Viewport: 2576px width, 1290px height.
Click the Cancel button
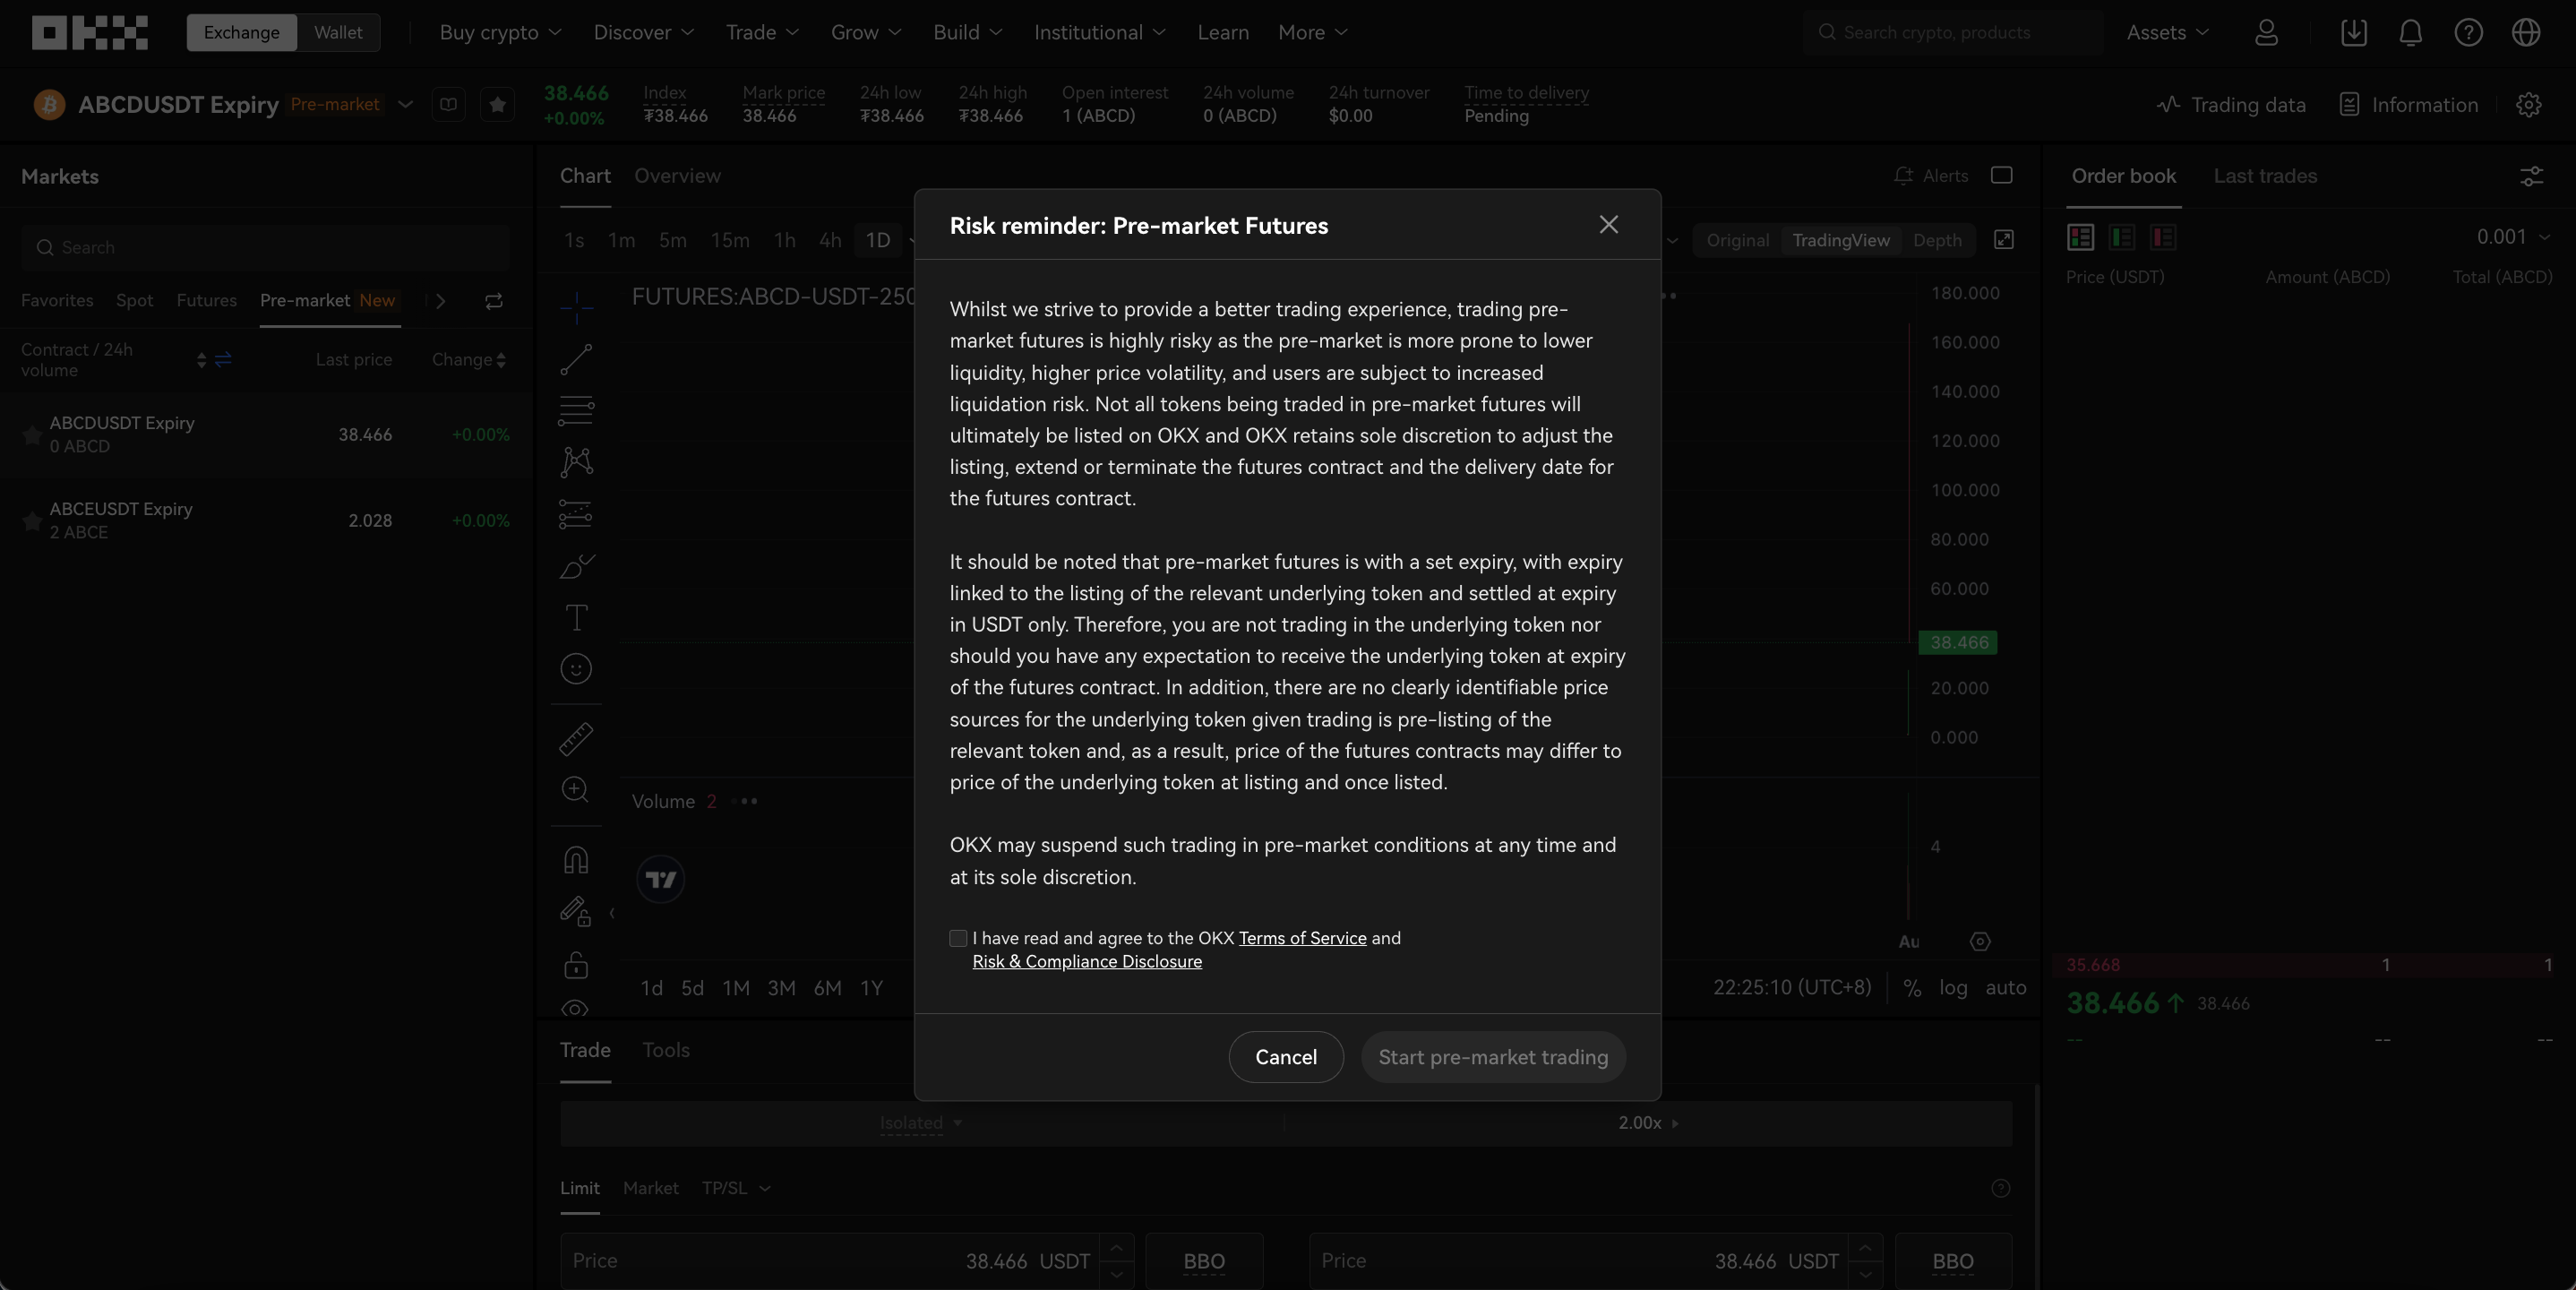tap(1286, 1057)
